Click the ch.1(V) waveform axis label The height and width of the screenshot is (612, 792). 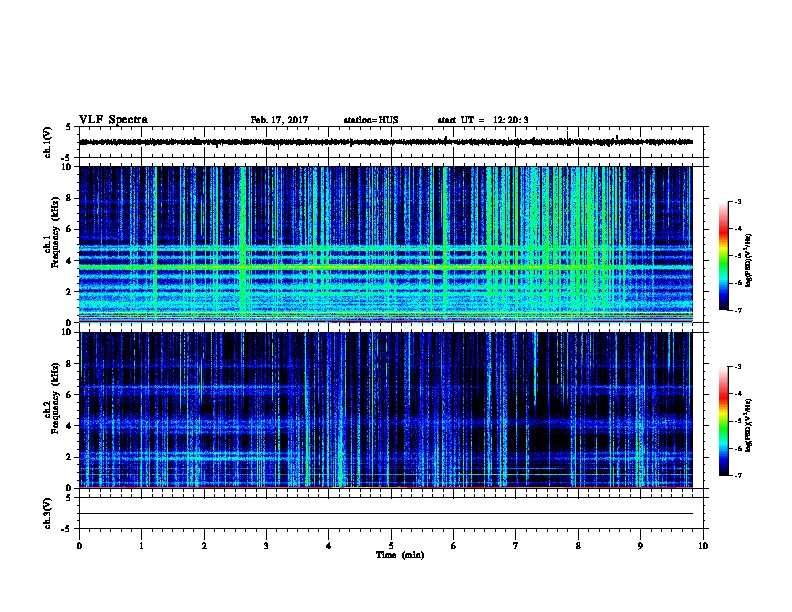pos(48,142)
